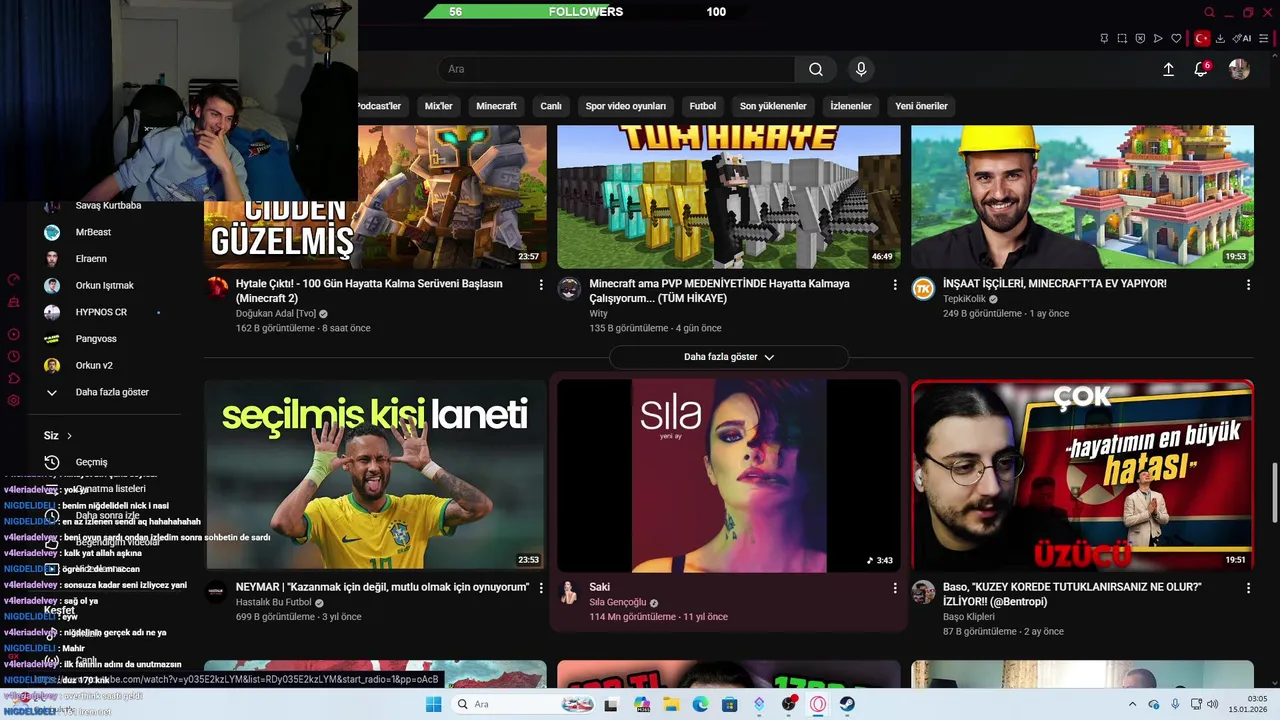Select the Spor video oyunları chip
Viewport: 1280px width, 720px height.
click(626, 106)
